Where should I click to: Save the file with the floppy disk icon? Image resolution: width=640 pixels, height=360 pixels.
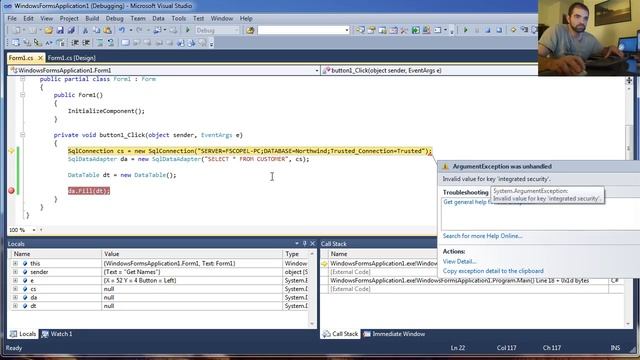(60, 30)
